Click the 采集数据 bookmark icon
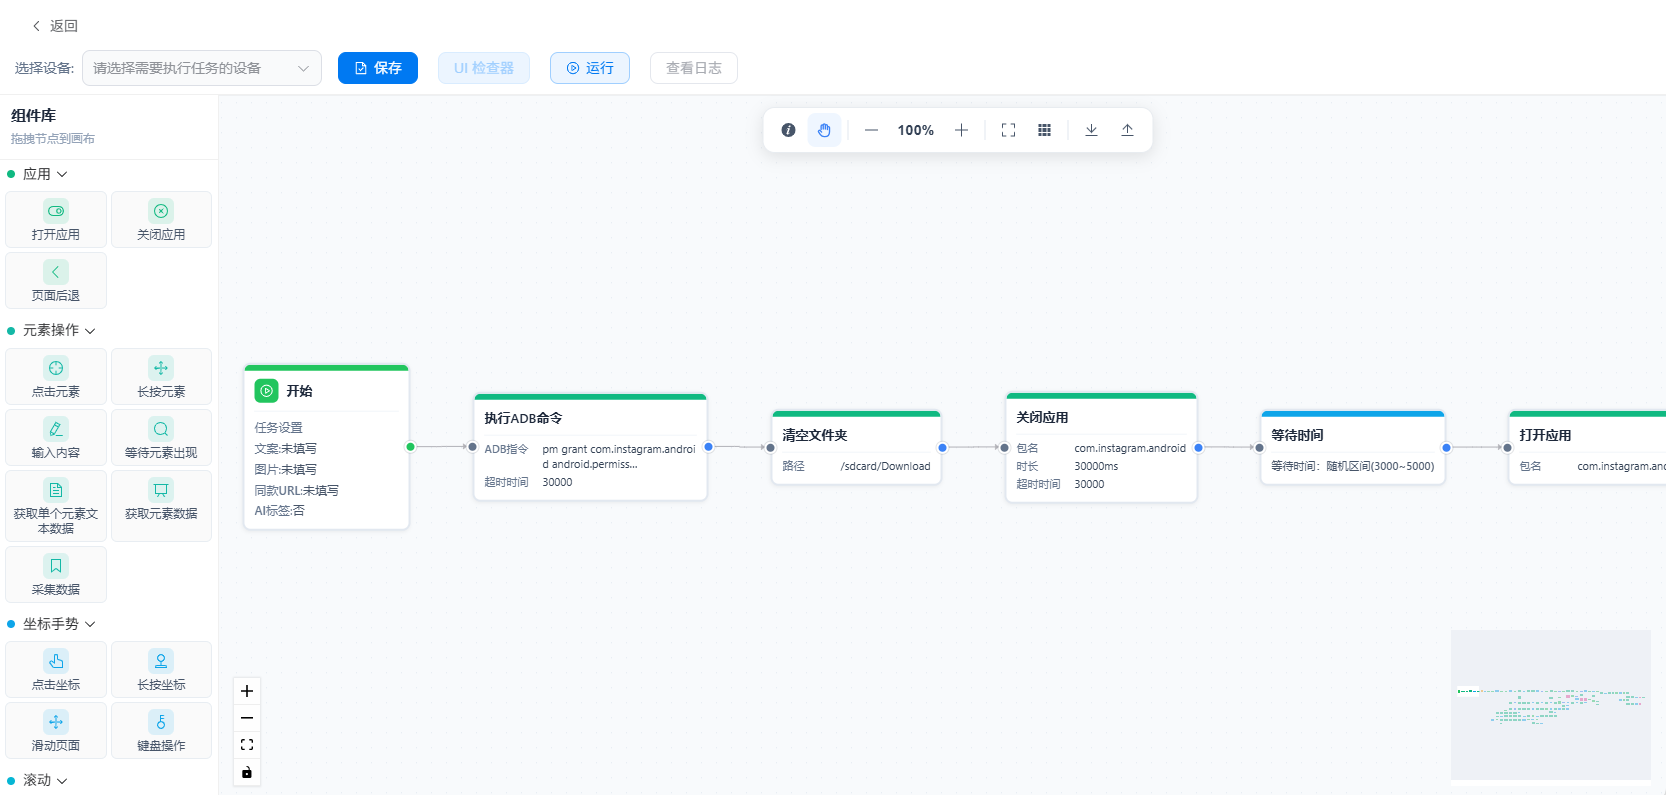1666x795 pixels. click(56, 566)
